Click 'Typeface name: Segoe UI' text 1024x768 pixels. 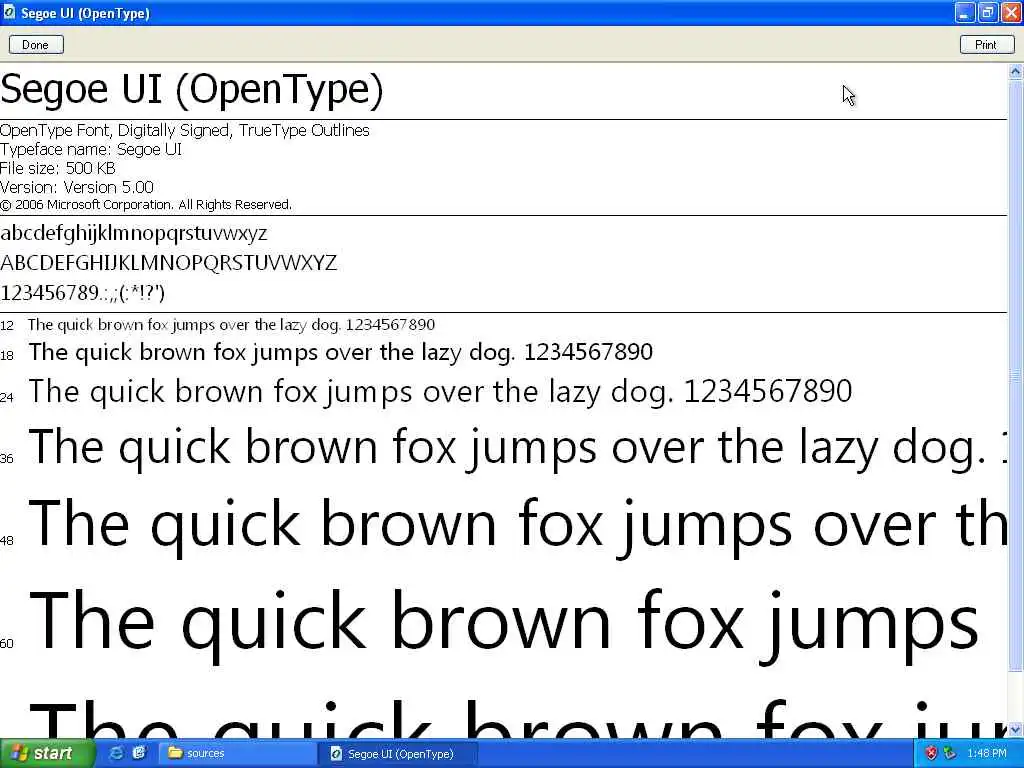coord(91,150)
